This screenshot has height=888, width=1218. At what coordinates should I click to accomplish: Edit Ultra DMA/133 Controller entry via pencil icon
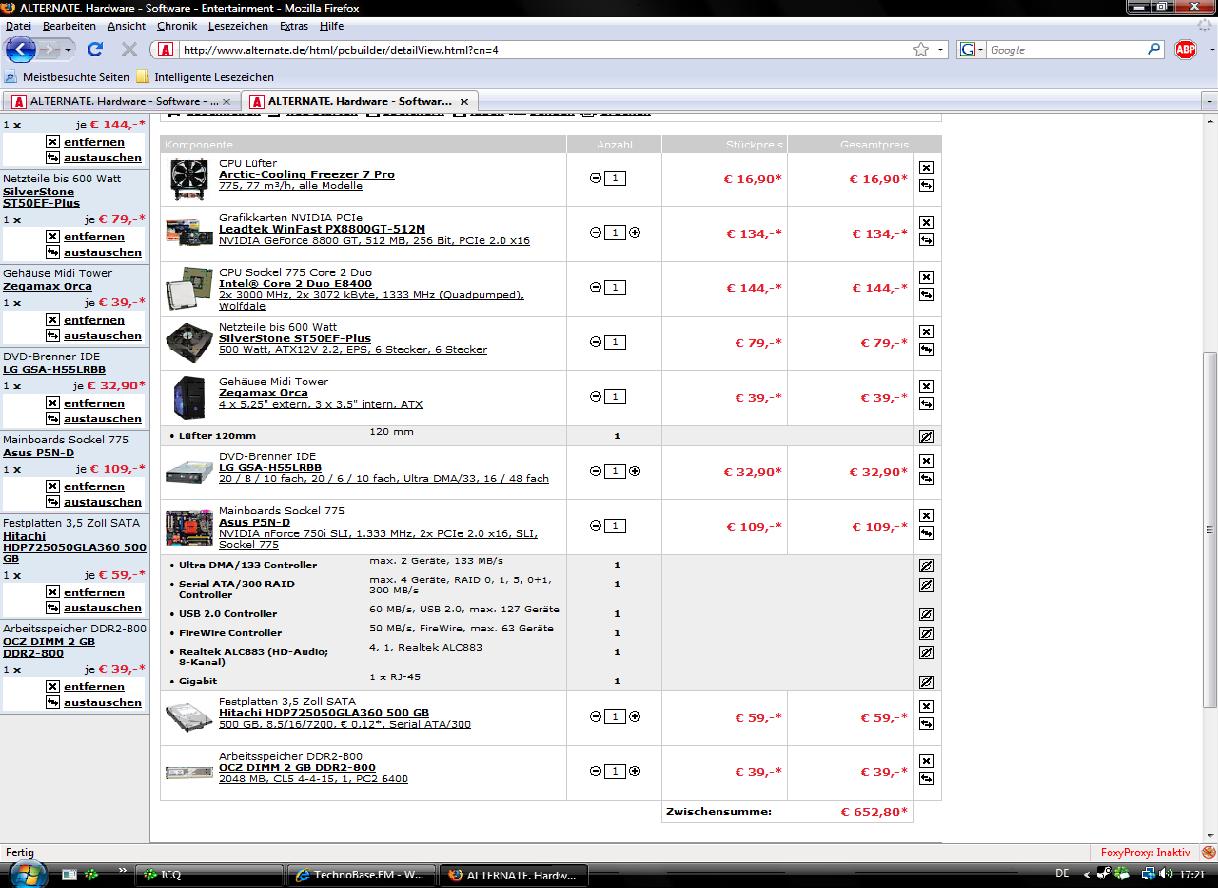(926, 565)
